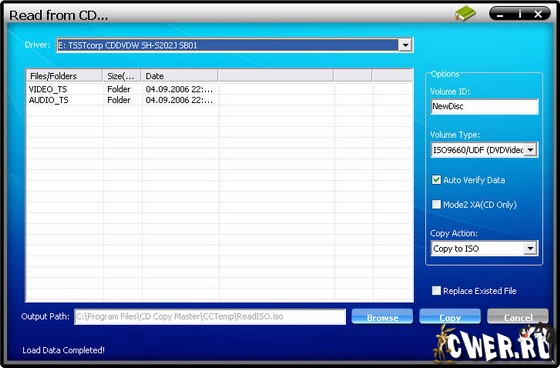The image size is (560, 368).
Task: Click the Browse button
Action: click(382, 317)
